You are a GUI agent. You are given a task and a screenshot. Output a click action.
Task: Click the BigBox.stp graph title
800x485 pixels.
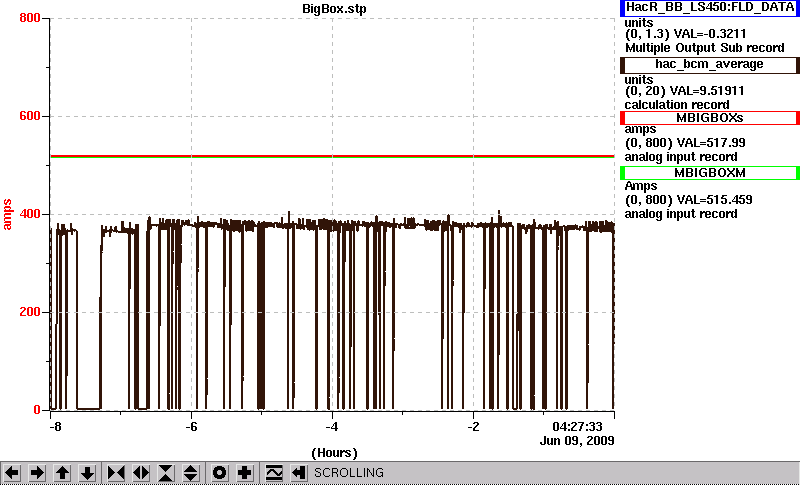334,9
